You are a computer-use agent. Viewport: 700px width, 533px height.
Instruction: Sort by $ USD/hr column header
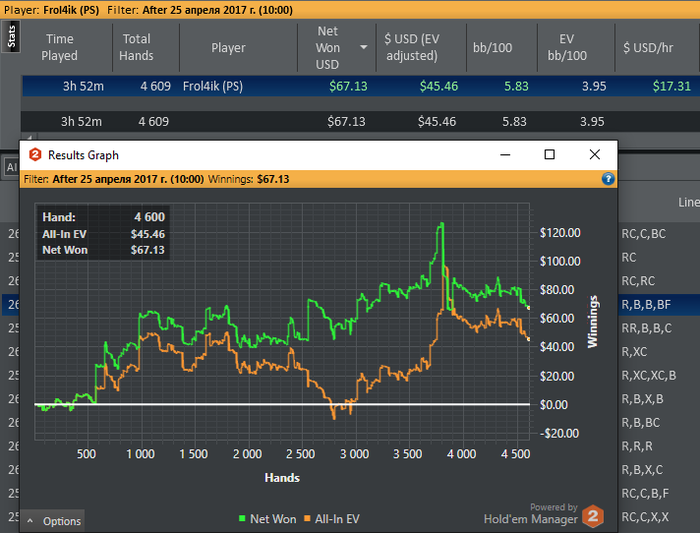[x=648, y=47]
